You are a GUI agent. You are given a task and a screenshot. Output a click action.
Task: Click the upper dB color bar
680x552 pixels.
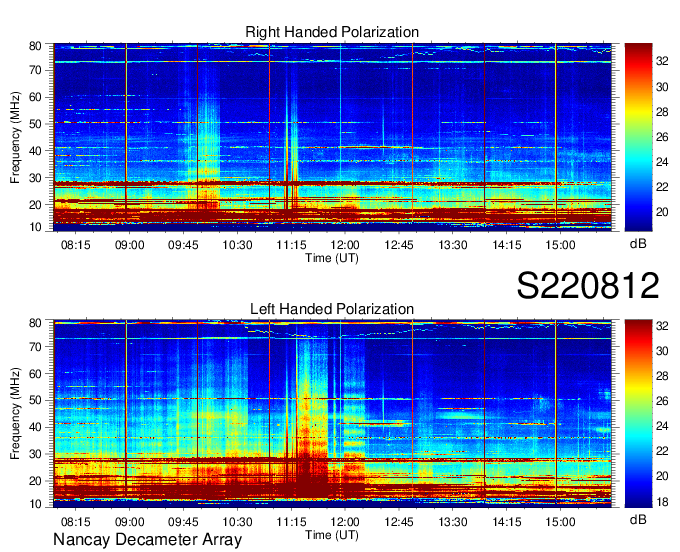638,137
